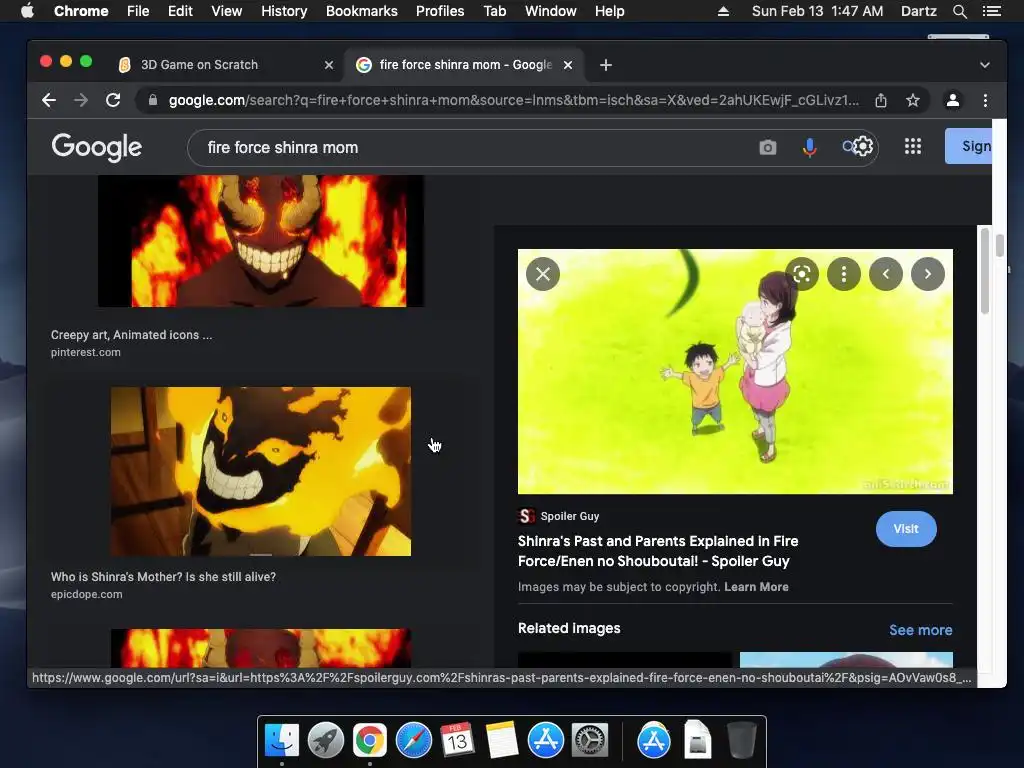
Task: Open Finder from the Dock
Action: [282, 740]
